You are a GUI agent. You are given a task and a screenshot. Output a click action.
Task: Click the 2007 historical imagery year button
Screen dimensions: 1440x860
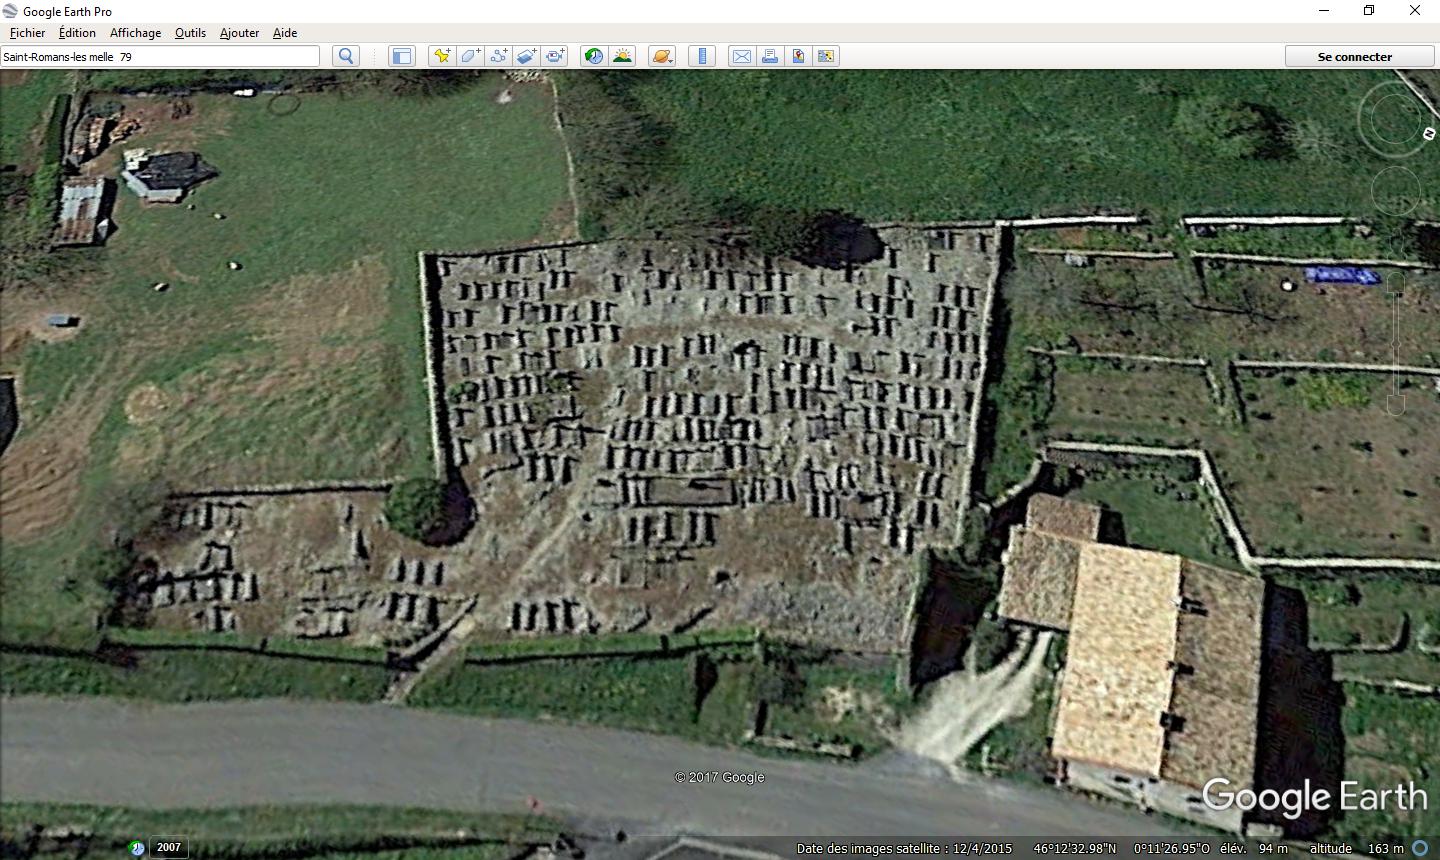point(169,847)
